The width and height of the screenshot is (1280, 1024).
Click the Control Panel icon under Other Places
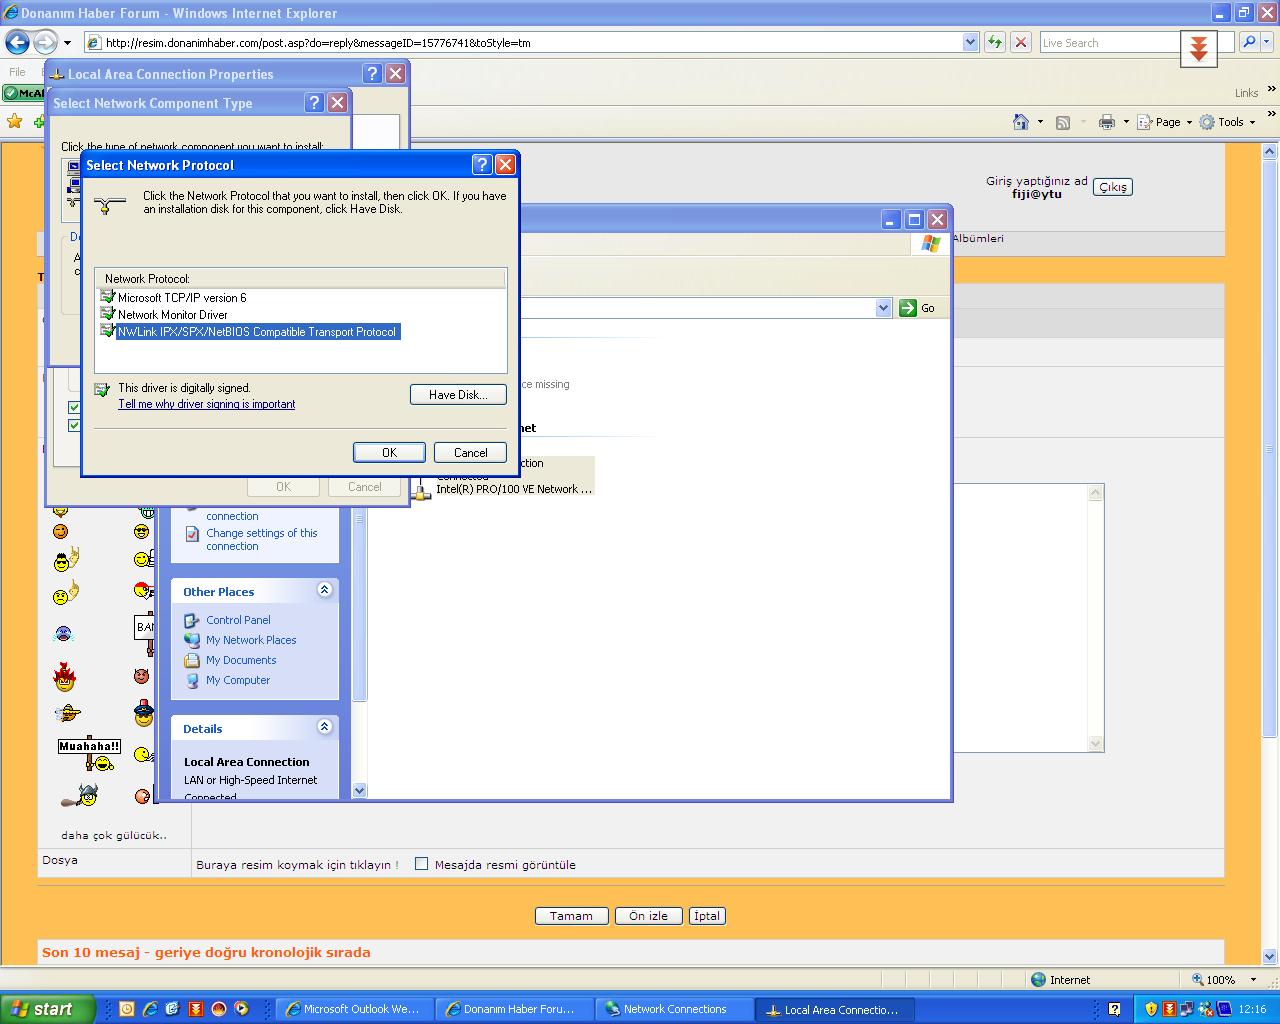pos(192,620)
